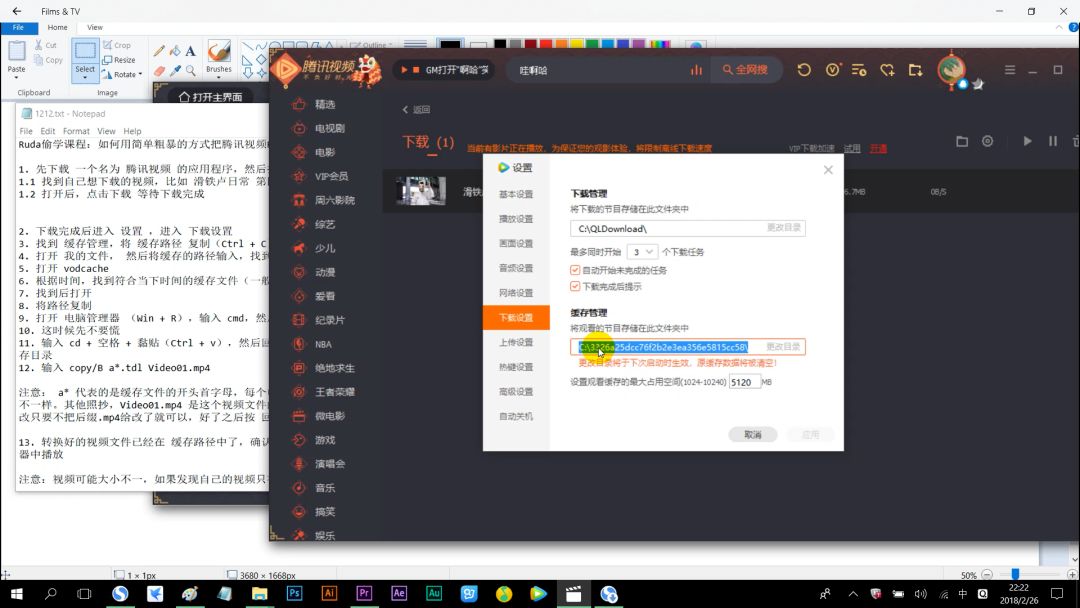Click the Crop button in Paint

click(117, 45)
